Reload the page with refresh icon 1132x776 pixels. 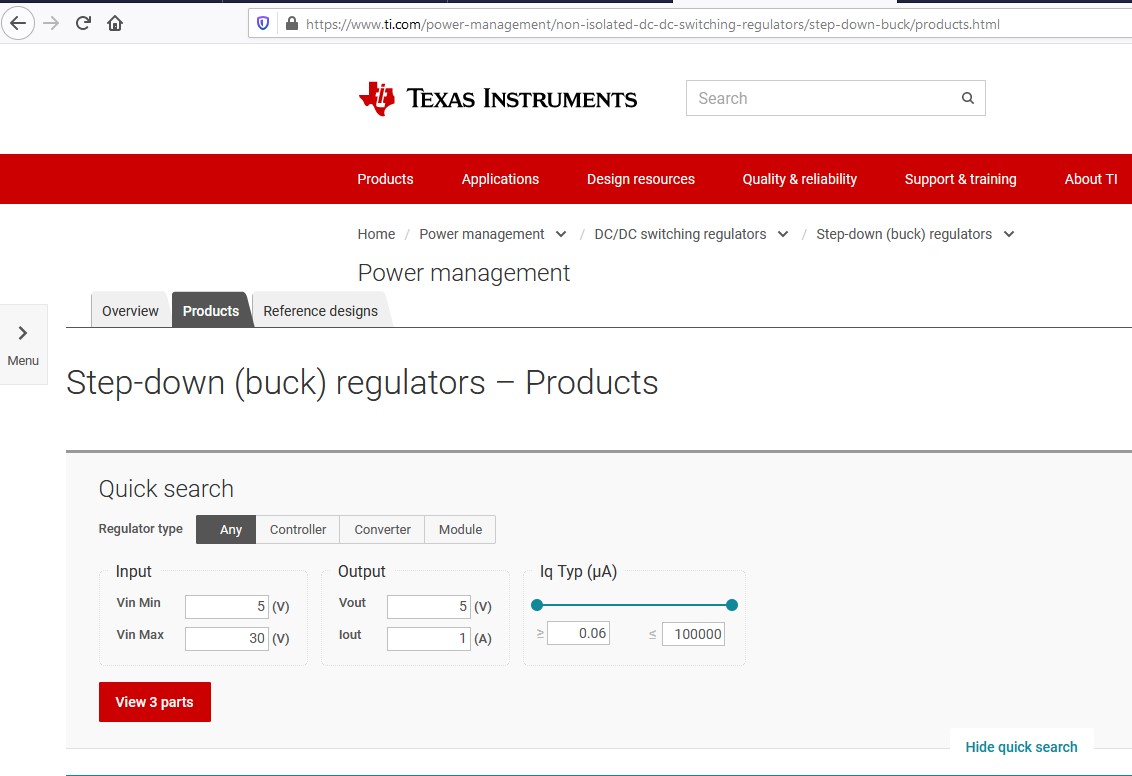pos(83,23)
